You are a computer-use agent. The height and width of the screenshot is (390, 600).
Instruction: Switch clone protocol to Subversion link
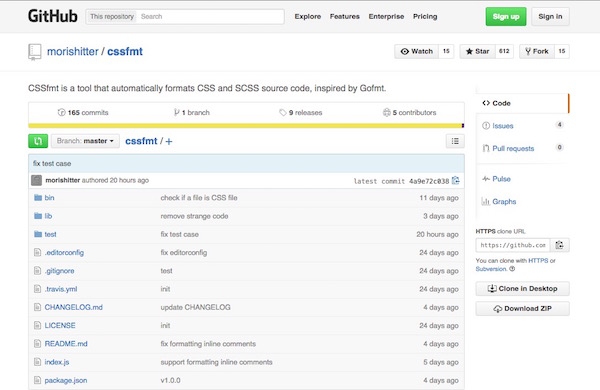click(491, 269)
